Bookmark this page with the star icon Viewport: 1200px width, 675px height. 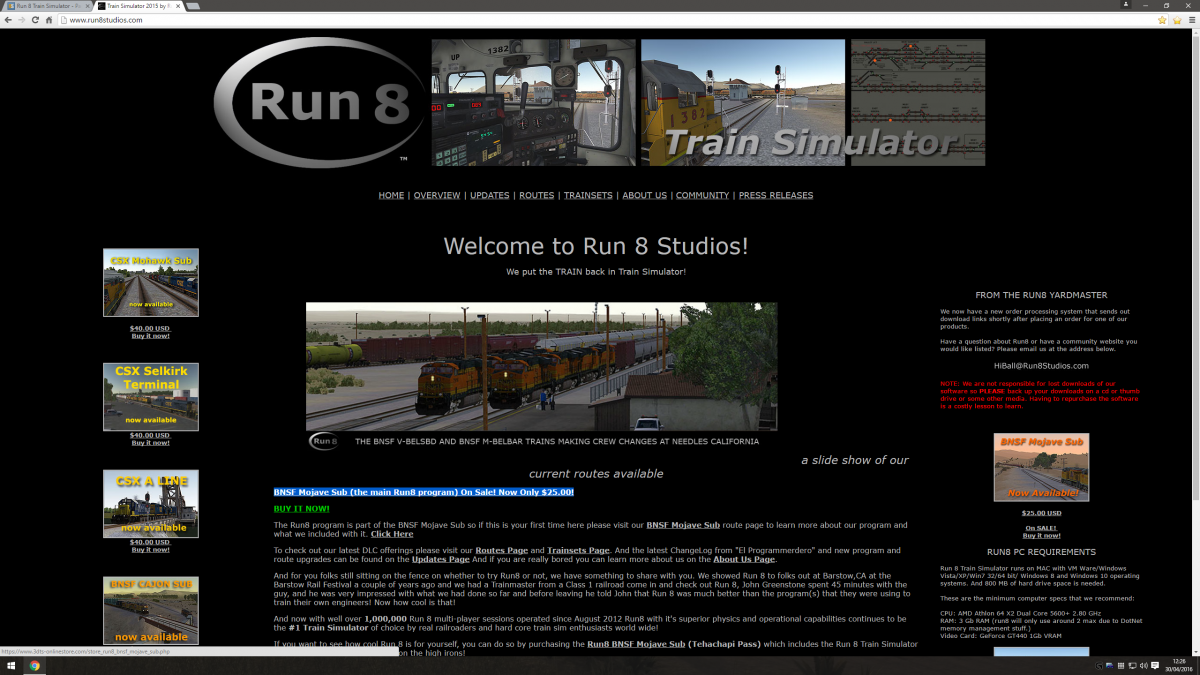[1162, 20]
